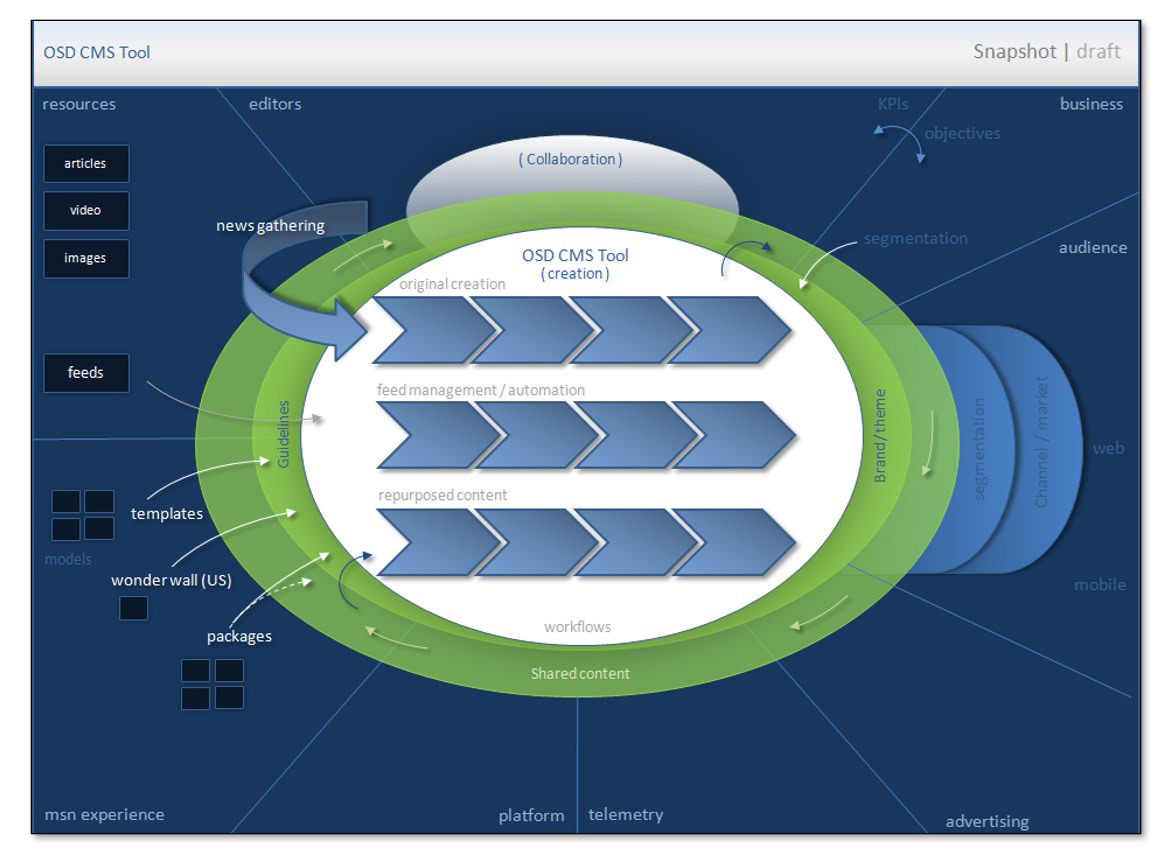
Task: Click the 'mobile' channel label
Action: 1100,585
